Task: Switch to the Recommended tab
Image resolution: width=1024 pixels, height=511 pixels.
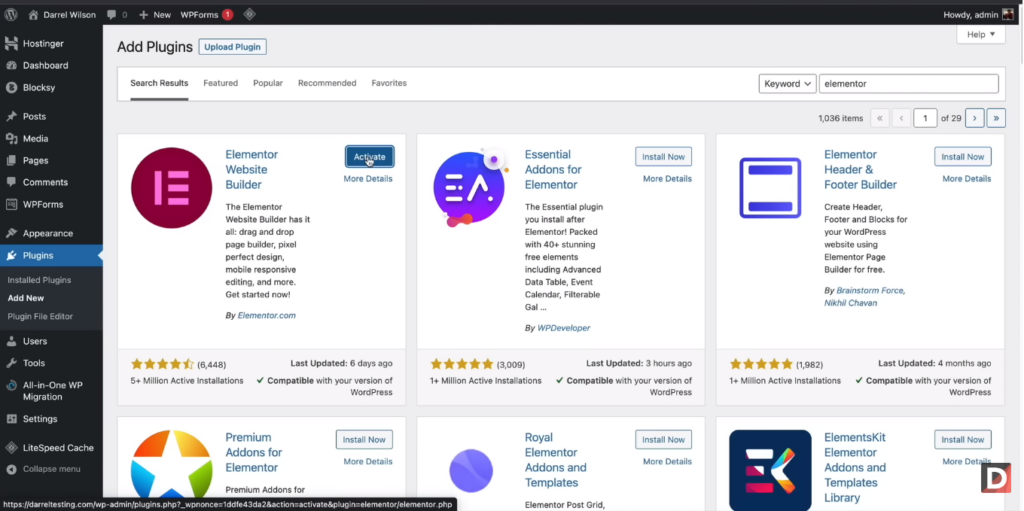Action: tap(327, 83)
